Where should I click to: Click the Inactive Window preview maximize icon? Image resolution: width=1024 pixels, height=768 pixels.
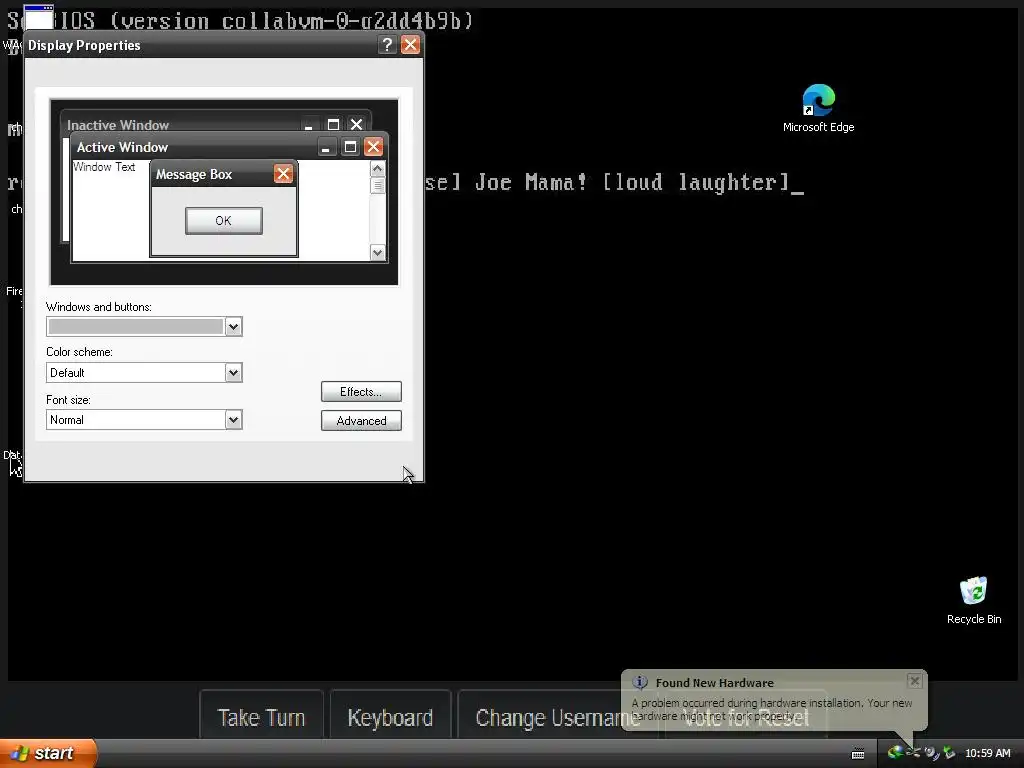pyautogui.click(x=333, y=124)
